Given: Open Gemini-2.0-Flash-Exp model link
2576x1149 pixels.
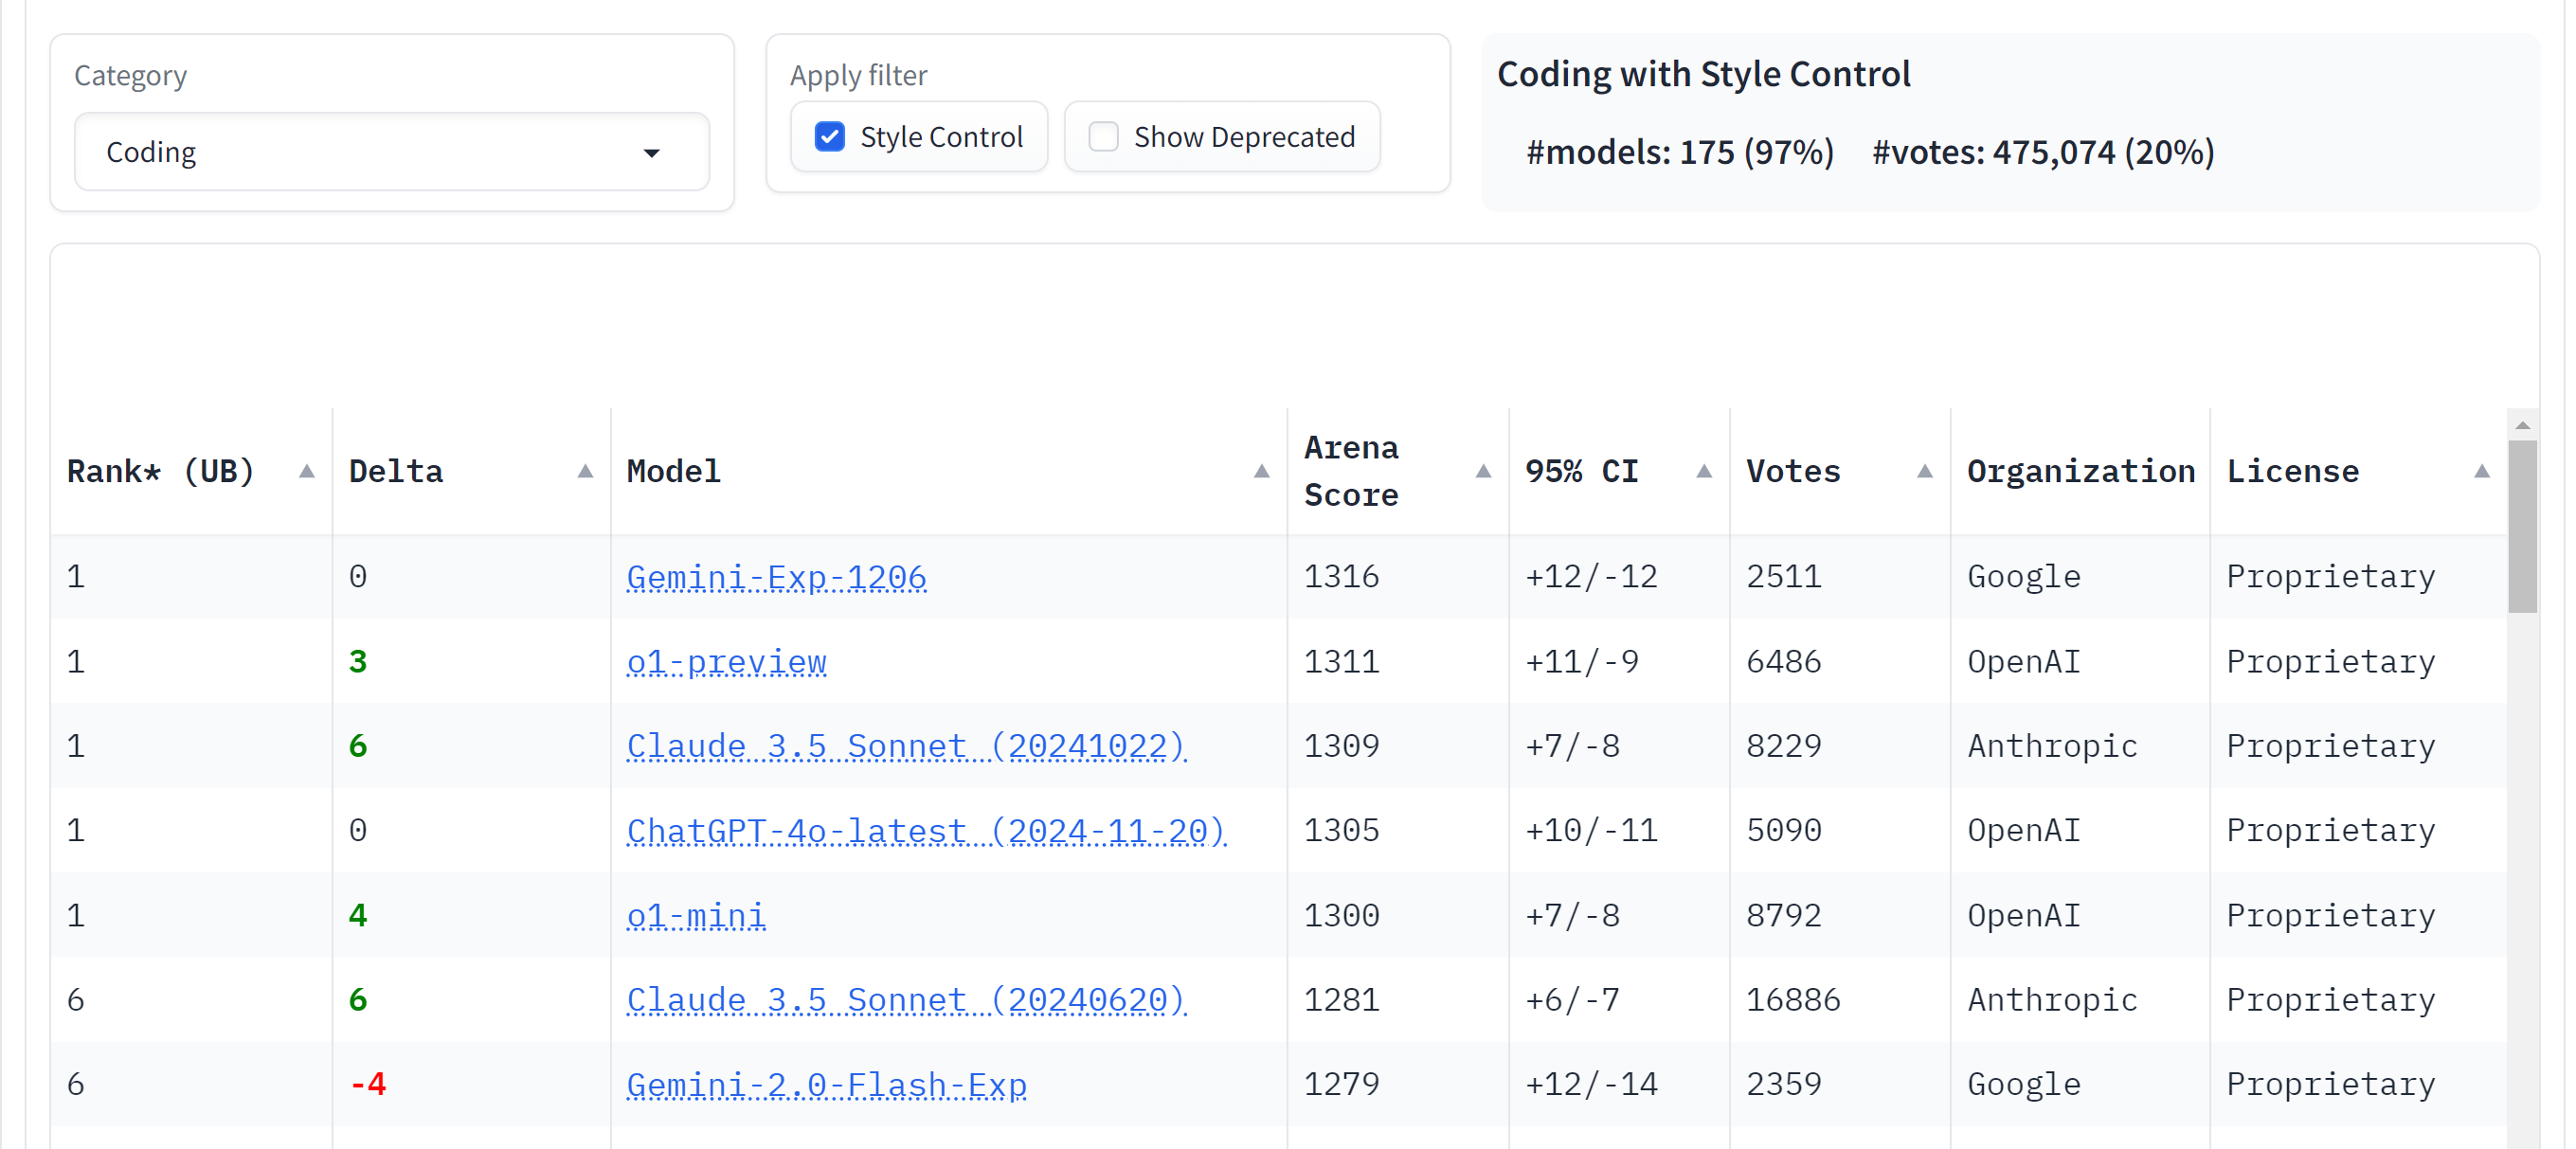Looking at the screenshot, I should pos(826,1085).
